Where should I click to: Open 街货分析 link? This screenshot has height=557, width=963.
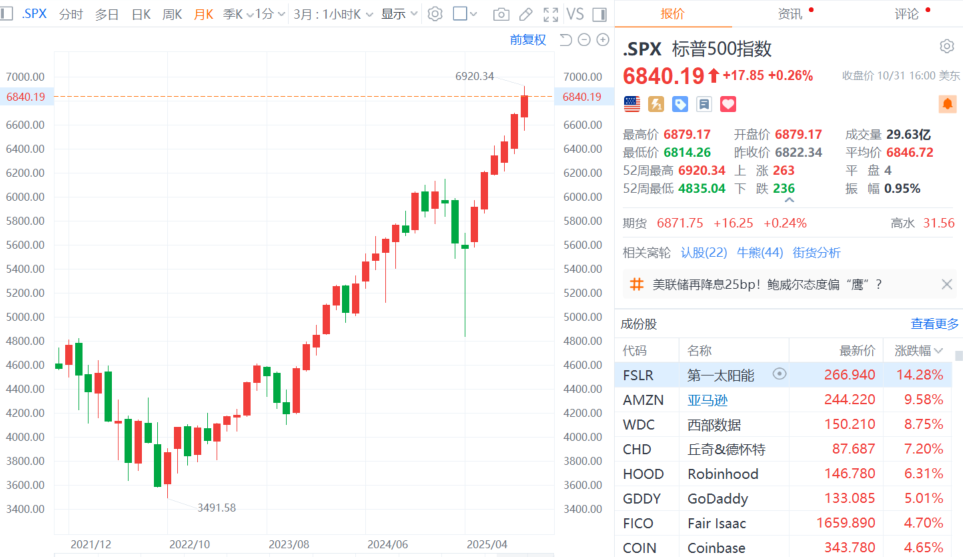816,252
